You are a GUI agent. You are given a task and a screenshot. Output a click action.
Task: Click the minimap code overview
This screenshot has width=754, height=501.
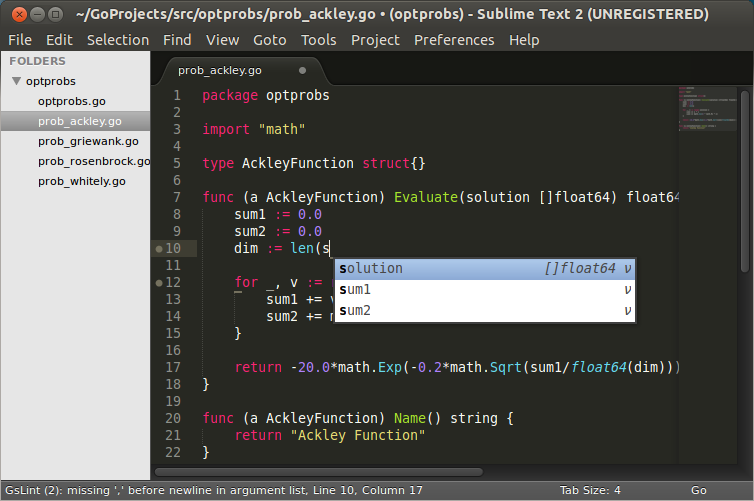click(x=707, y=109)
